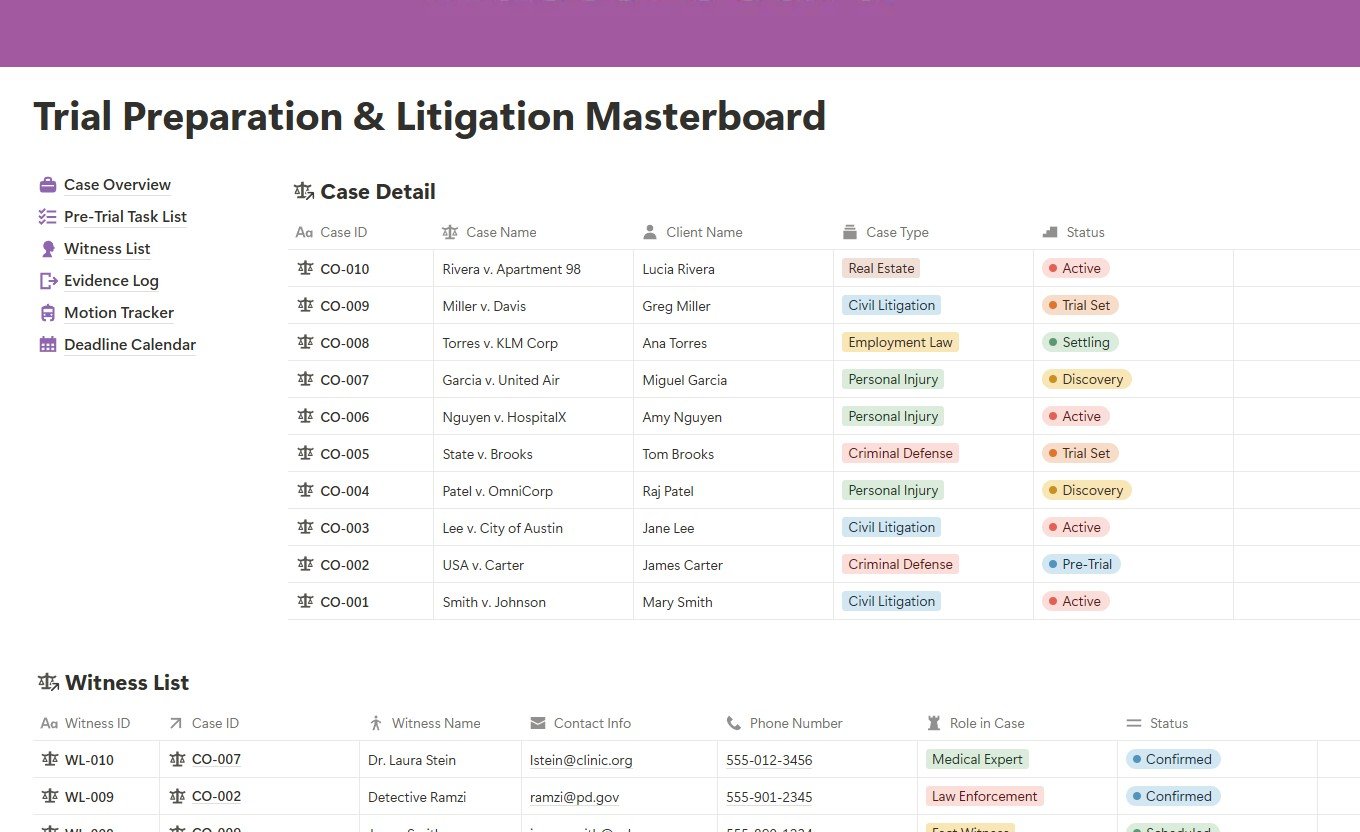Click the export arrow icon beside Evidence Log
Viewport: 1360px width, 832px height.
(48, 281)
